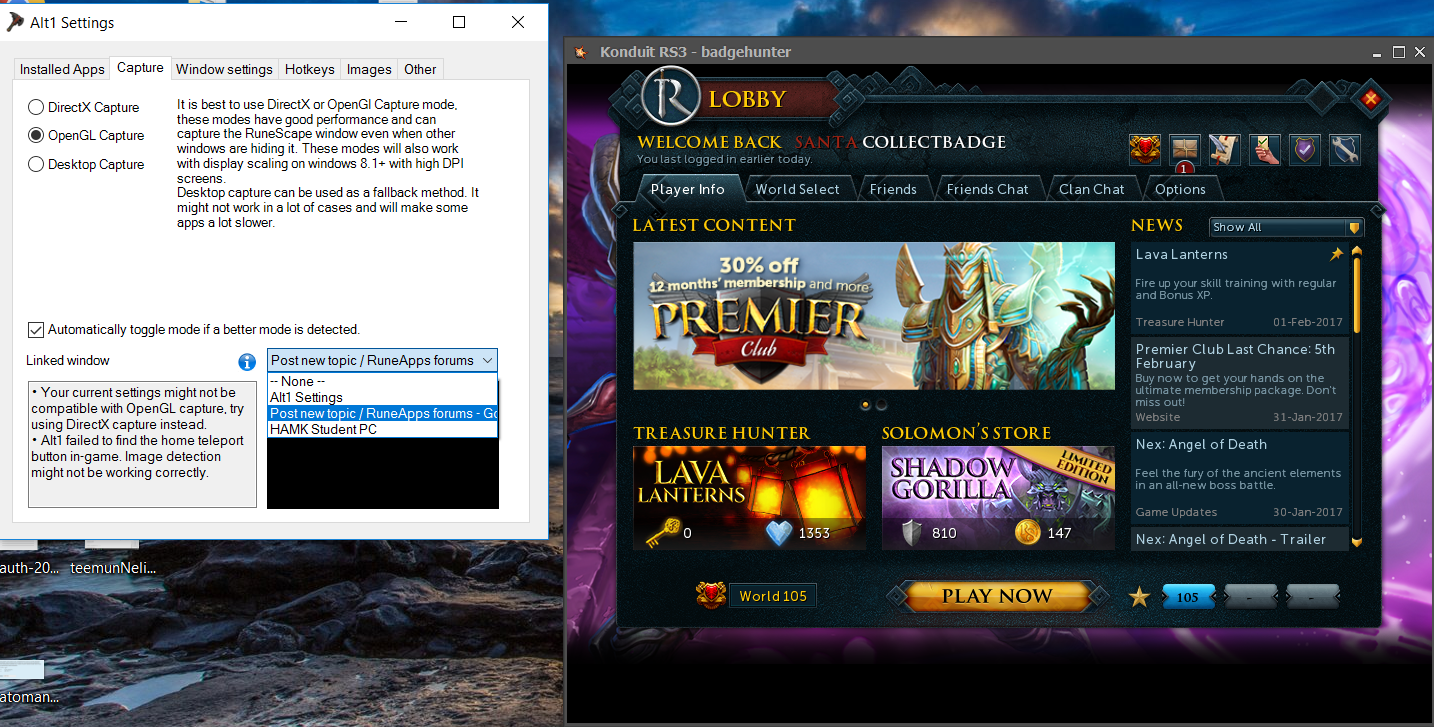Switch to Installed Apps tab
The width and height of the screenshot is (1434, 727).
tap(62, 69)
